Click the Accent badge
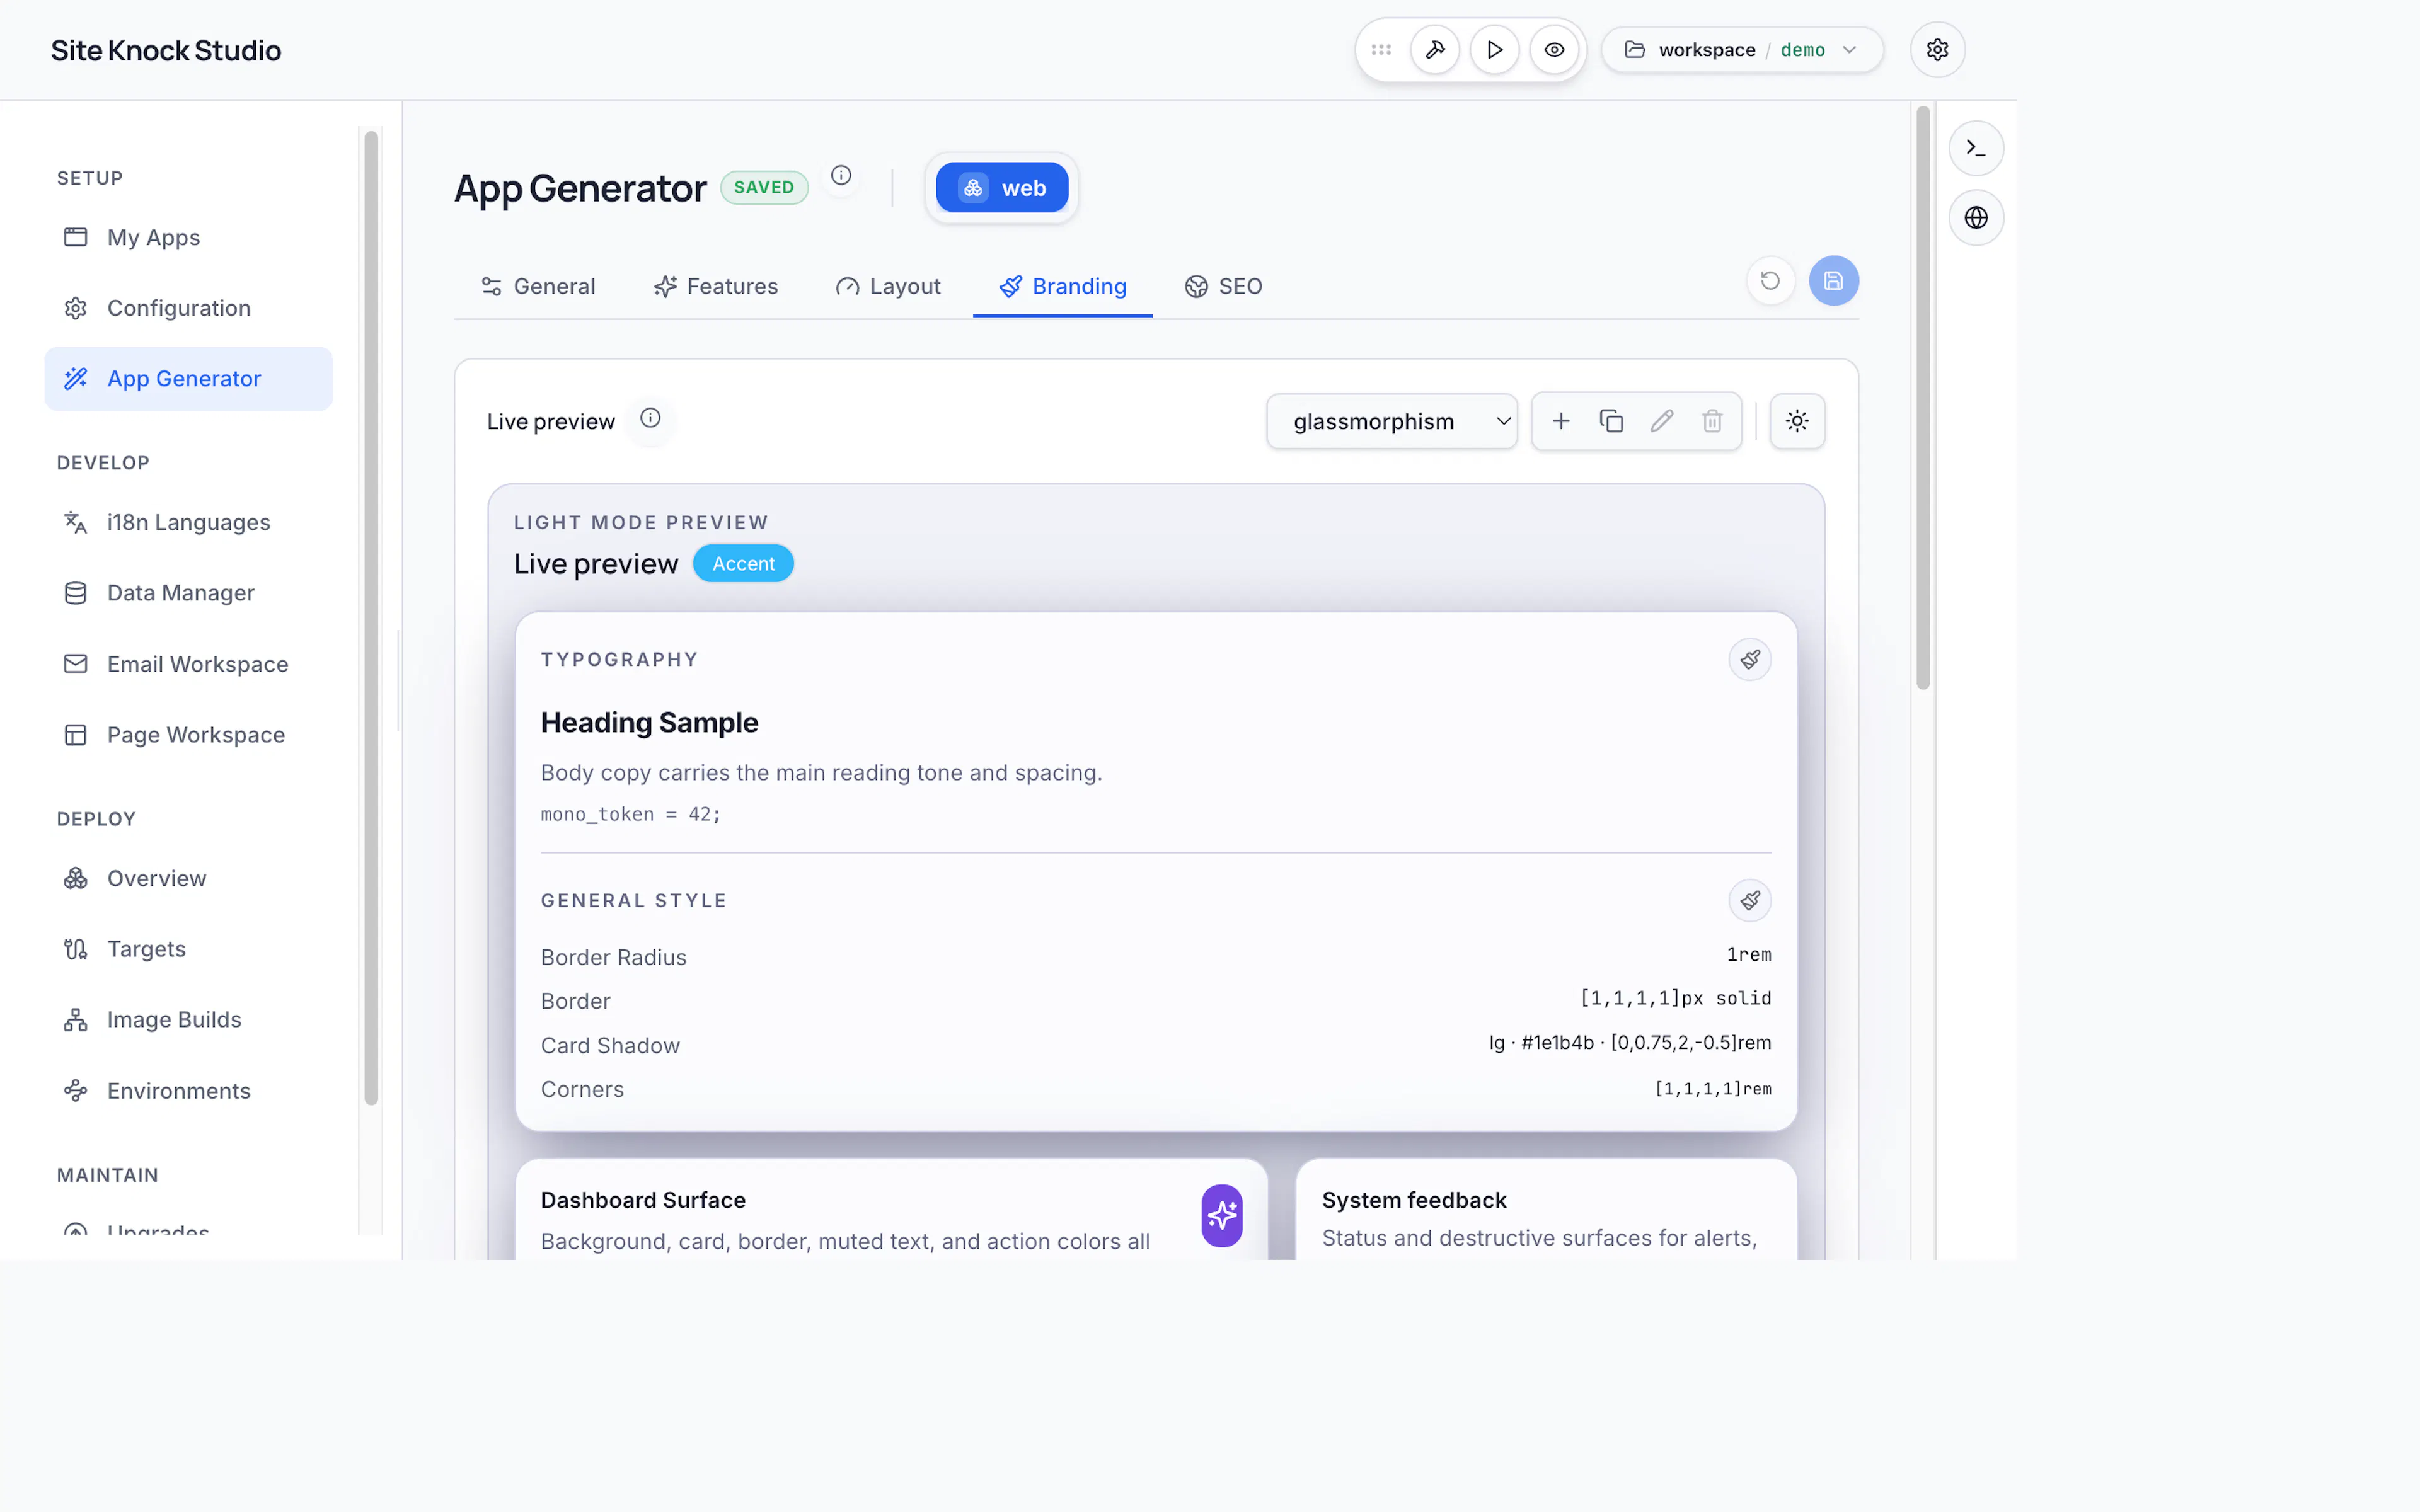The image size is (2420, 1512). pyautogui.click(x=743, y=564)
